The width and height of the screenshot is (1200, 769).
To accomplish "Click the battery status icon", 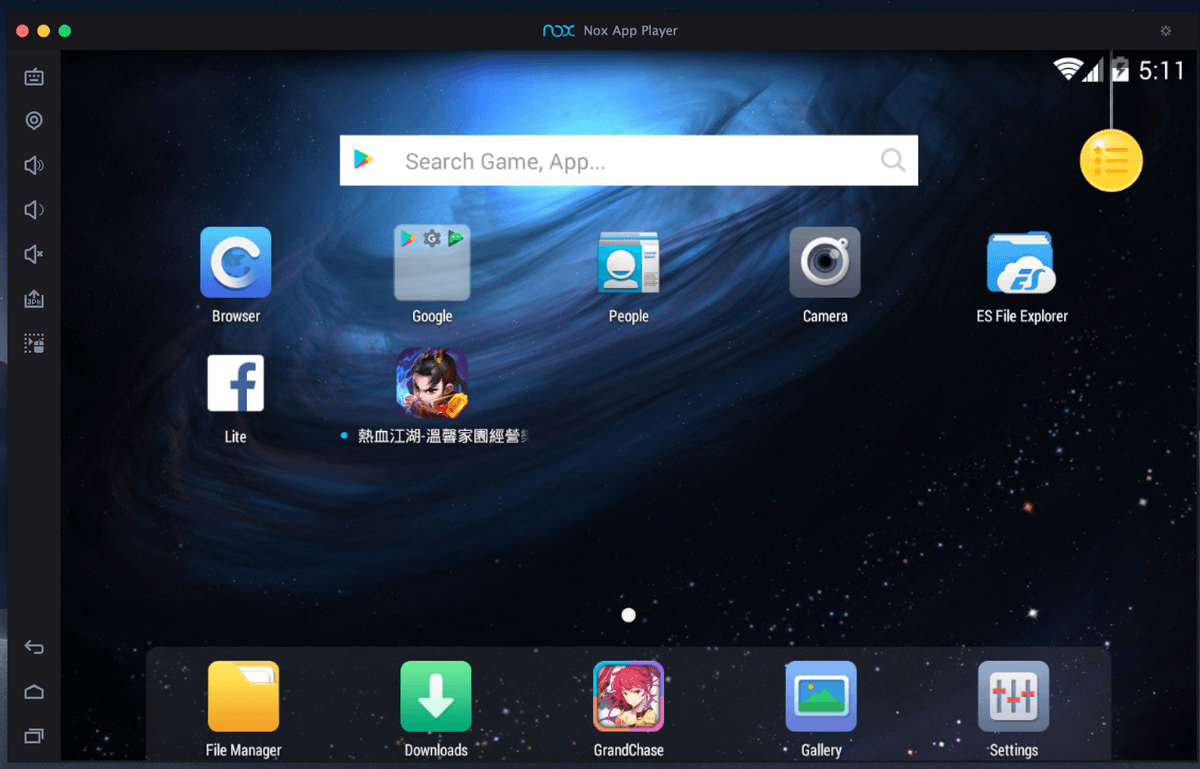I will (1121, 69).
